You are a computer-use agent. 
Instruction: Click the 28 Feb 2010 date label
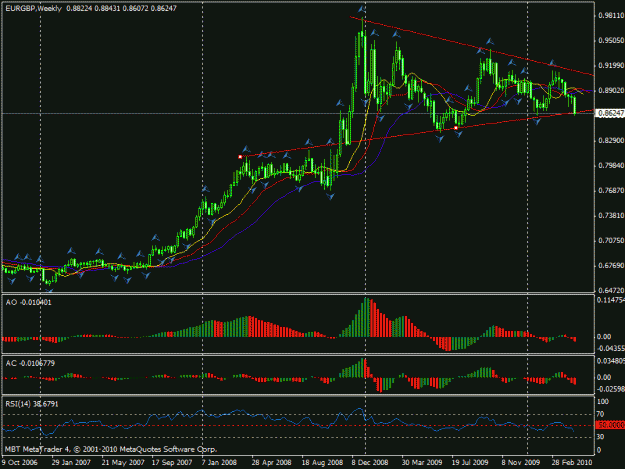[x=572, y=463]
